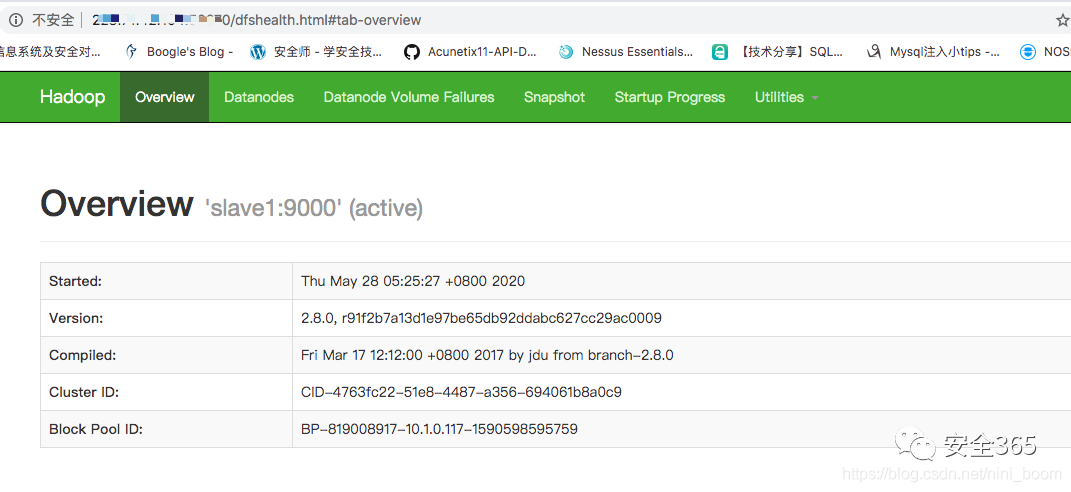Open the WordPress-icon security bookmark
This screenshot has height=492, width=1071.
pos(259,52)
